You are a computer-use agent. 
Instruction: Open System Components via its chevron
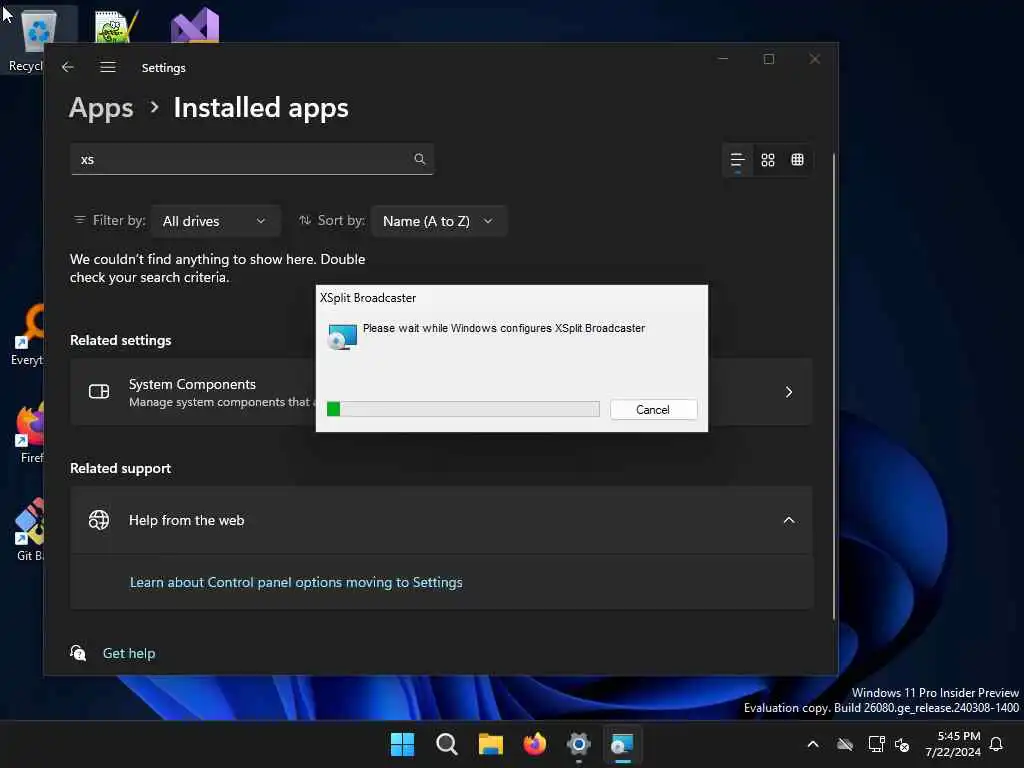tap(789, 392)
